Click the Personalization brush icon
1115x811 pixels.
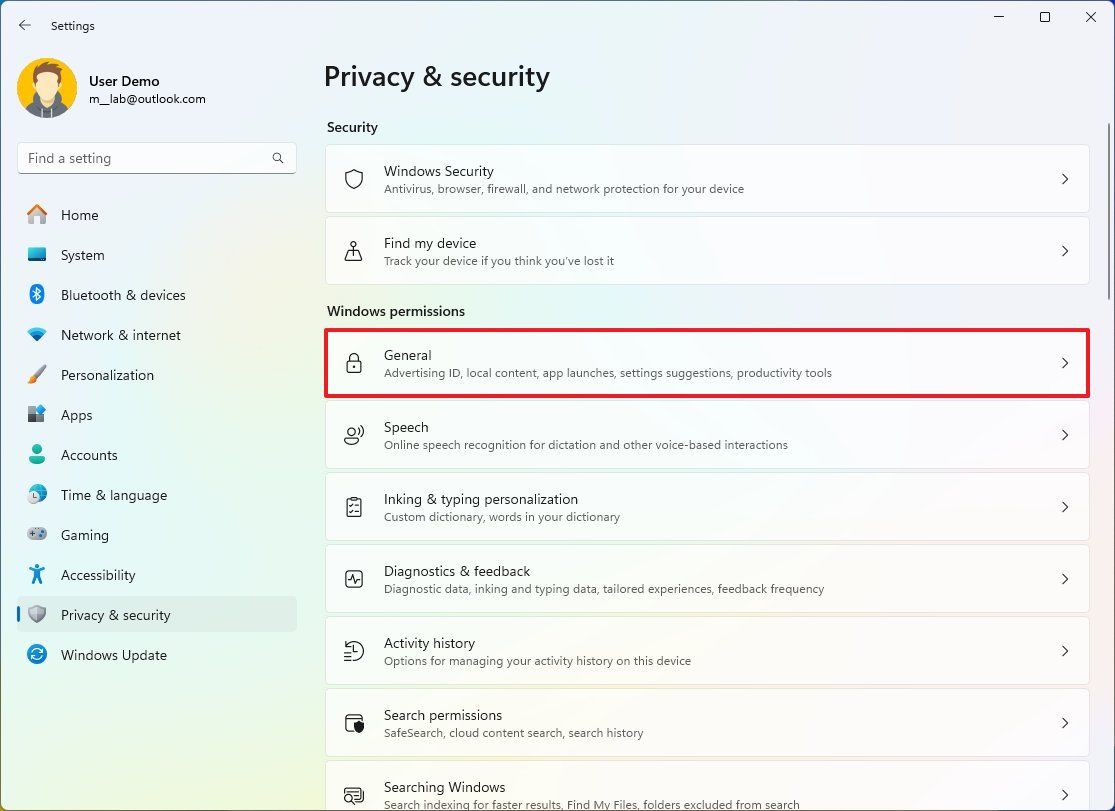click(x=37, y=375)
